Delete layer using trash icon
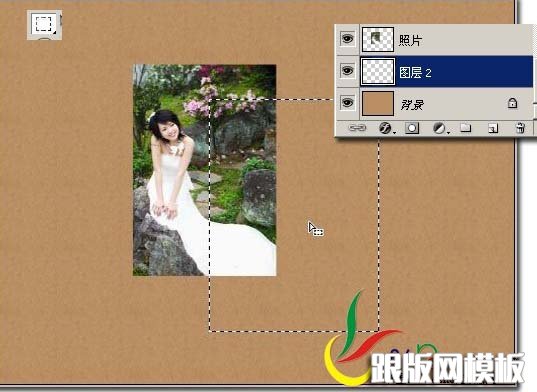The image size is (537, 392). 520,128
